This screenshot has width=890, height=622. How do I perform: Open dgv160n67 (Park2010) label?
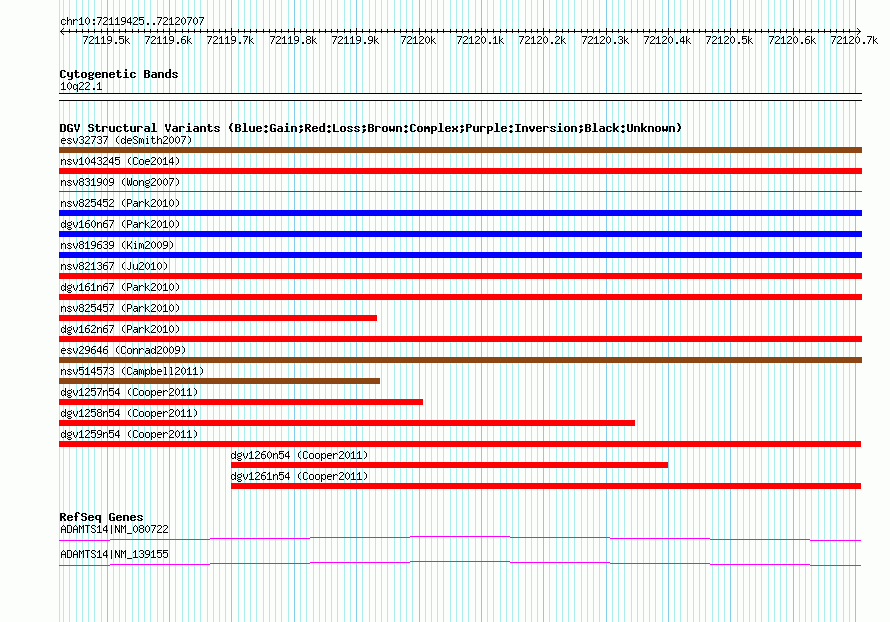coord(120,224)
